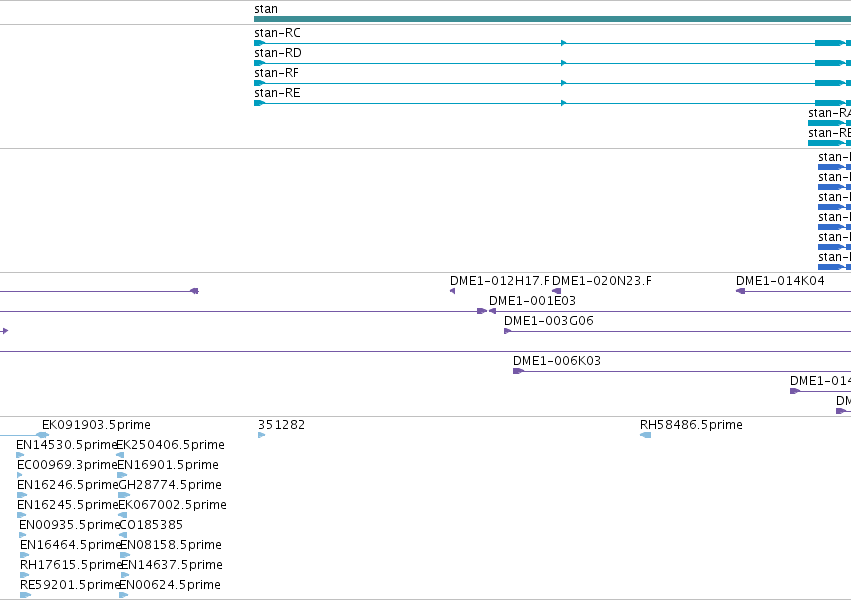This screenshot has height=600, width=851.
Task: Click the RE59201.5prime feature arrow
Action: click(26, 596)
